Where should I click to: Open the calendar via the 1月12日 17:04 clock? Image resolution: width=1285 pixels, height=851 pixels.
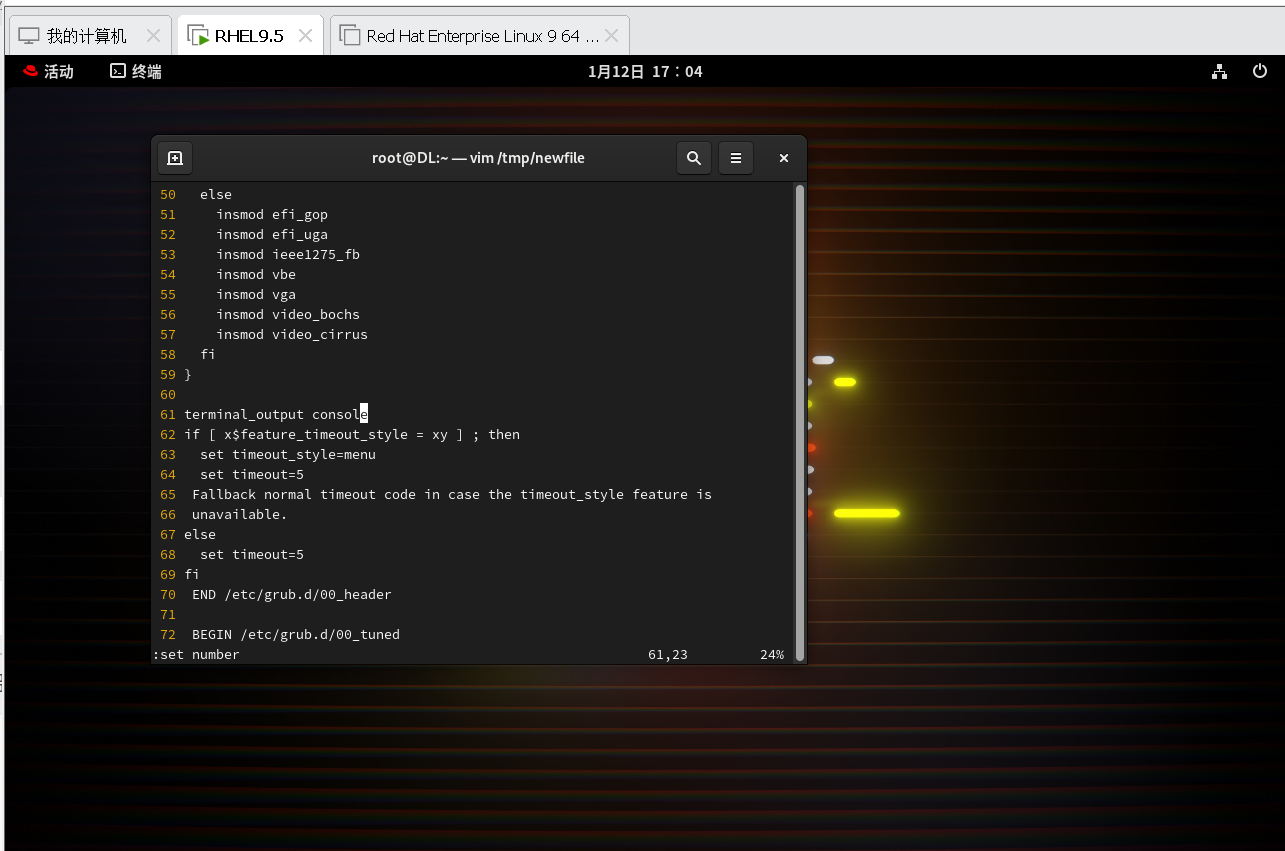point(645,71)
